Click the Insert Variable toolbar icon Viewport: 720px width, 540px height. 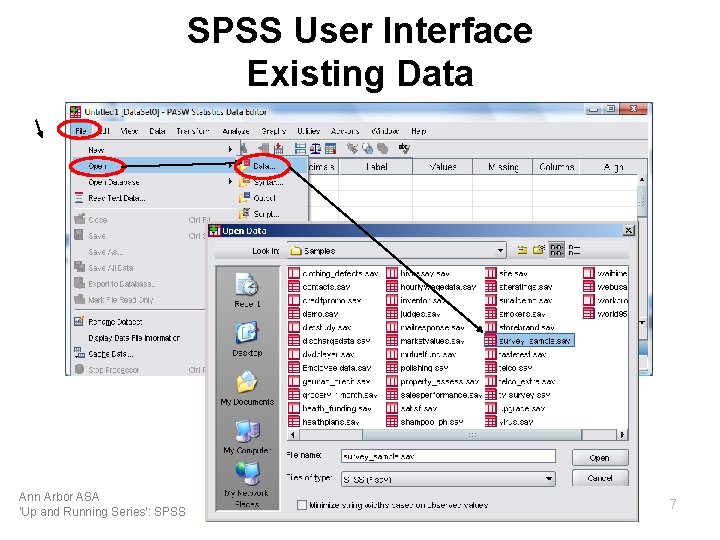click(x=278, y=148)
